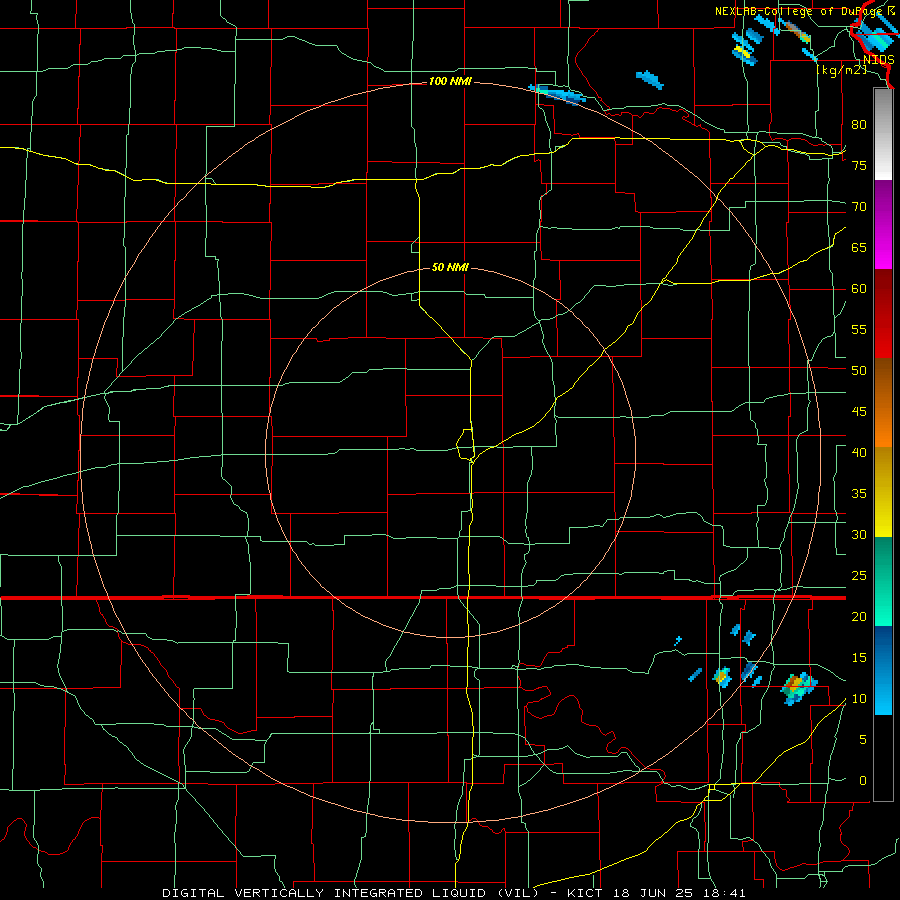The image size is (900, 900).
Task: Click the purple-magenta segment of the color scale
Action: point(883,224)
